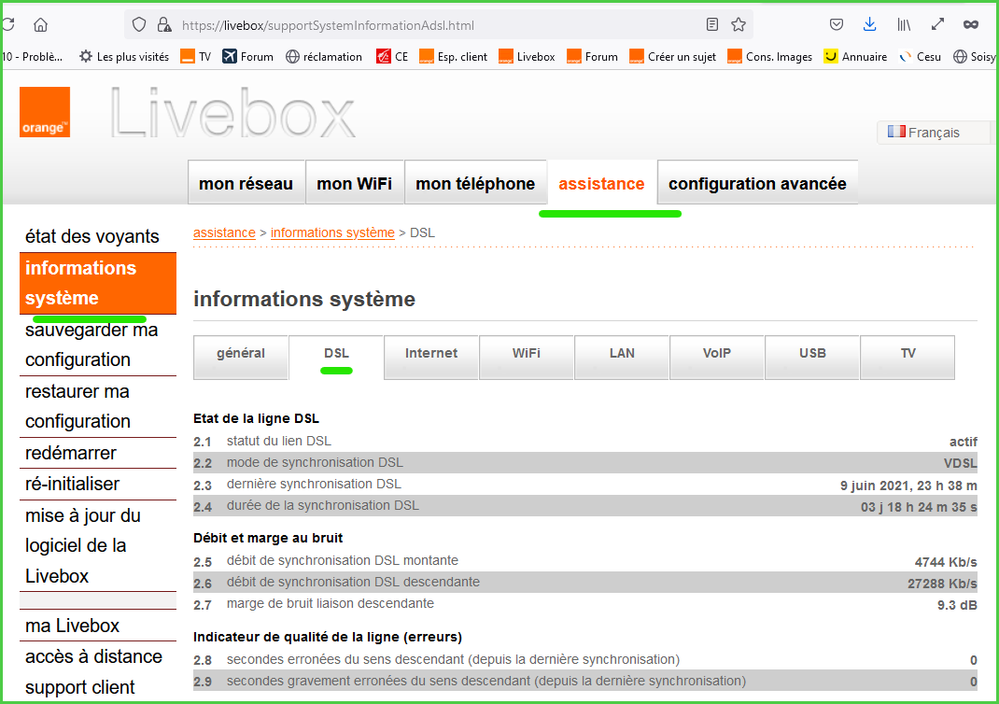Click the 'informations système' breadcrumb link
Image resolution: width=999 pixels, height=704 pixels.
(333, 233)
